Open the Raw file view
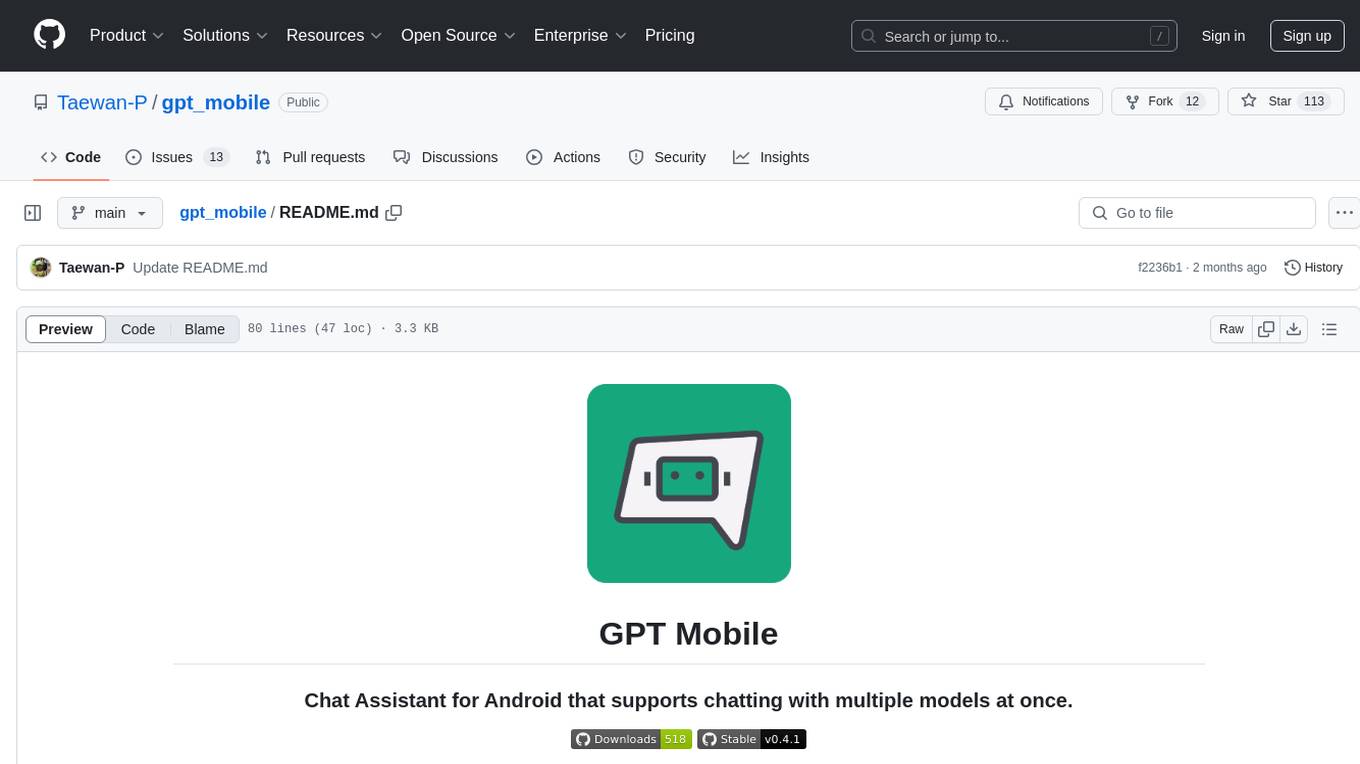1360x764 pixels. pos(1231,329)
